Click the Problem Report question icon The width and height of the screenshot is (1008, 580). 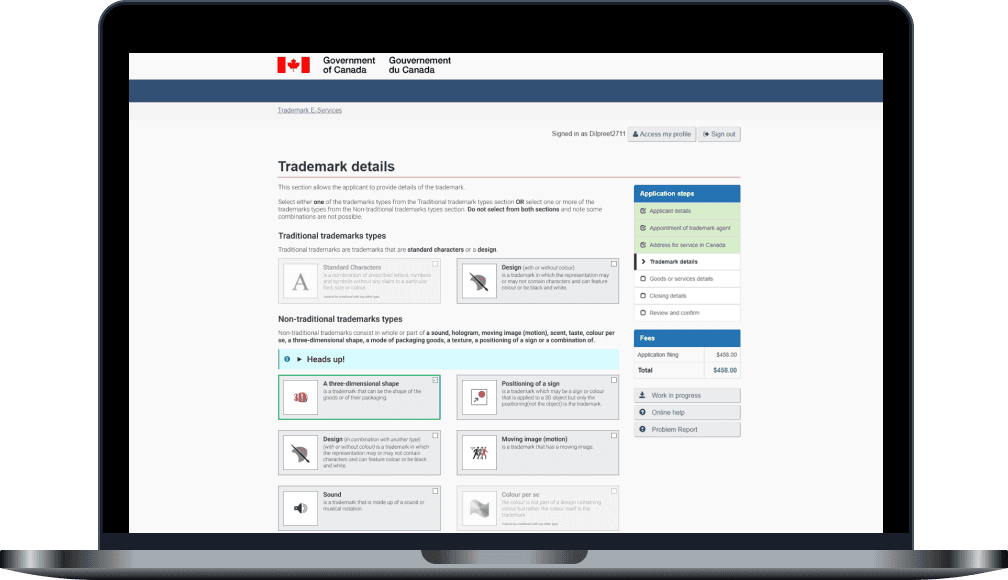642,429
